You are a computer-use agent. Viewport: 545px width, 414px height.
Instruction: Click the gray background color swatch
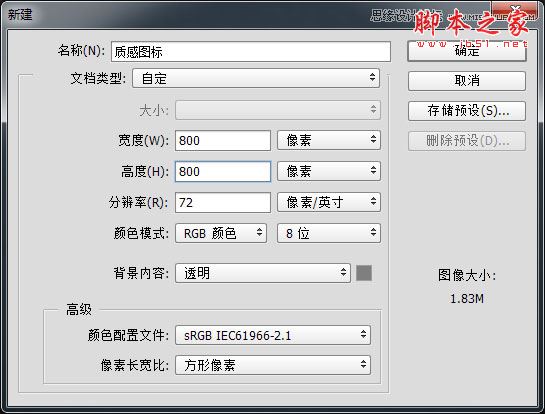(x=364, y=273)
